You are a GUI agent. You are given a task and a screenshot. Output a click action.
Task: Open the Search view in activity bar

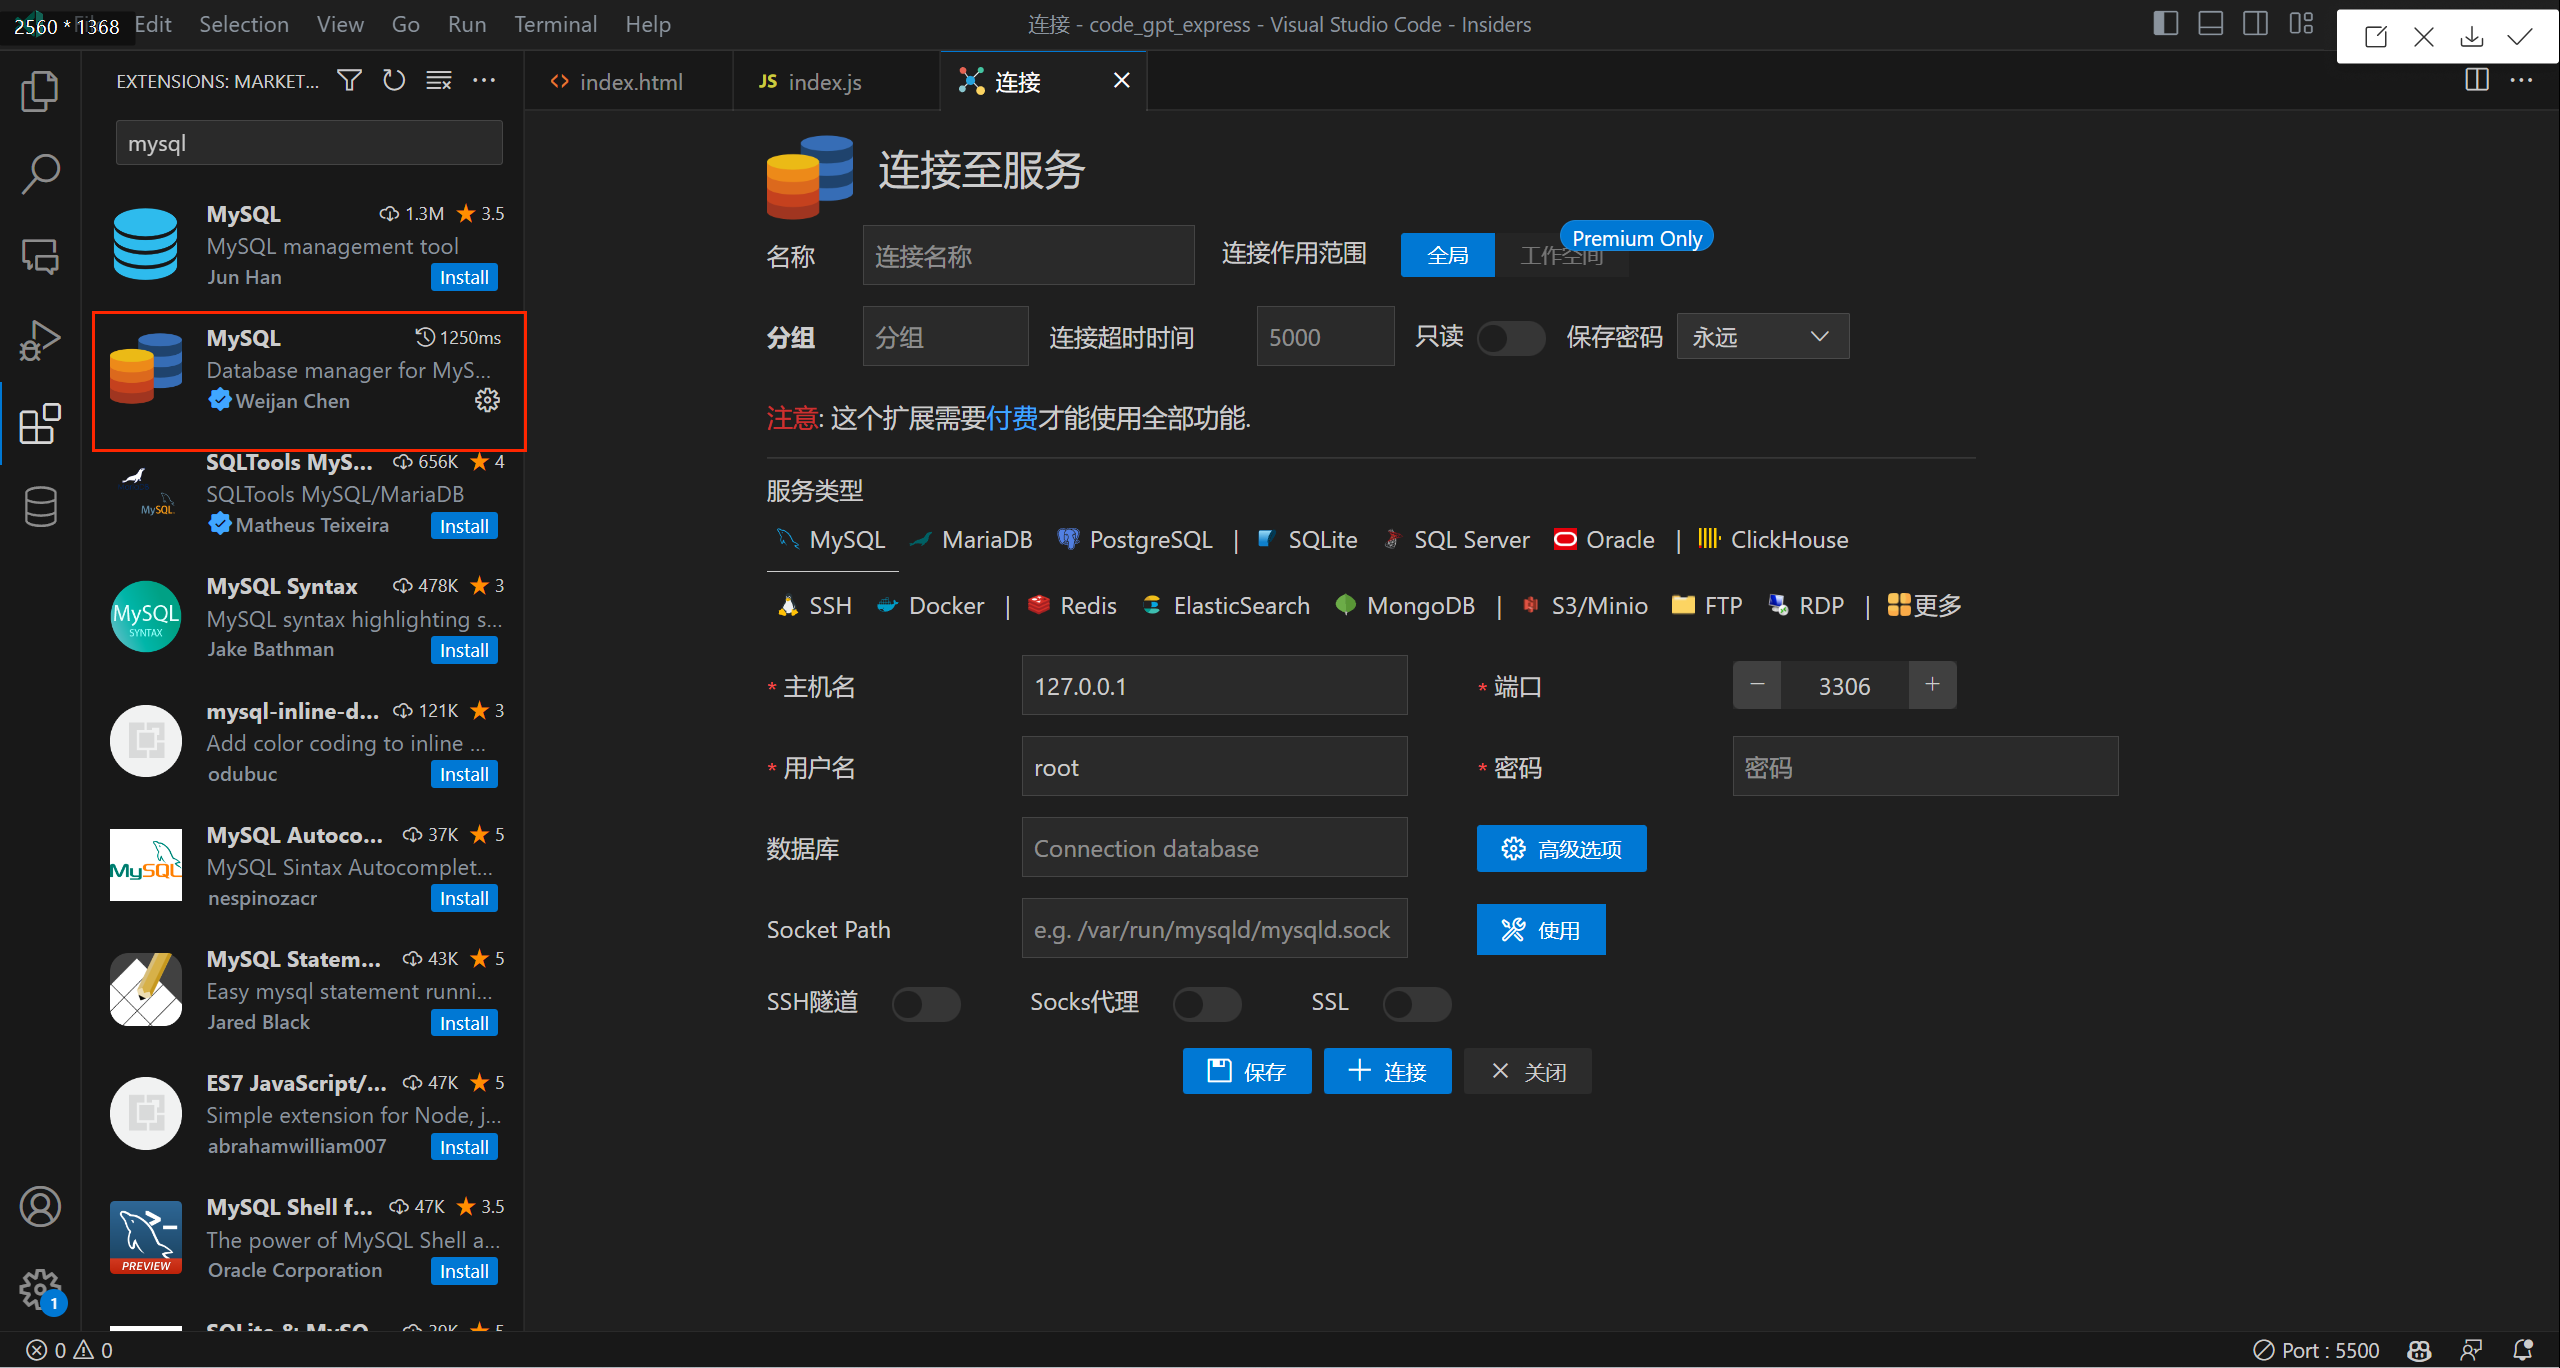[40, 174]
